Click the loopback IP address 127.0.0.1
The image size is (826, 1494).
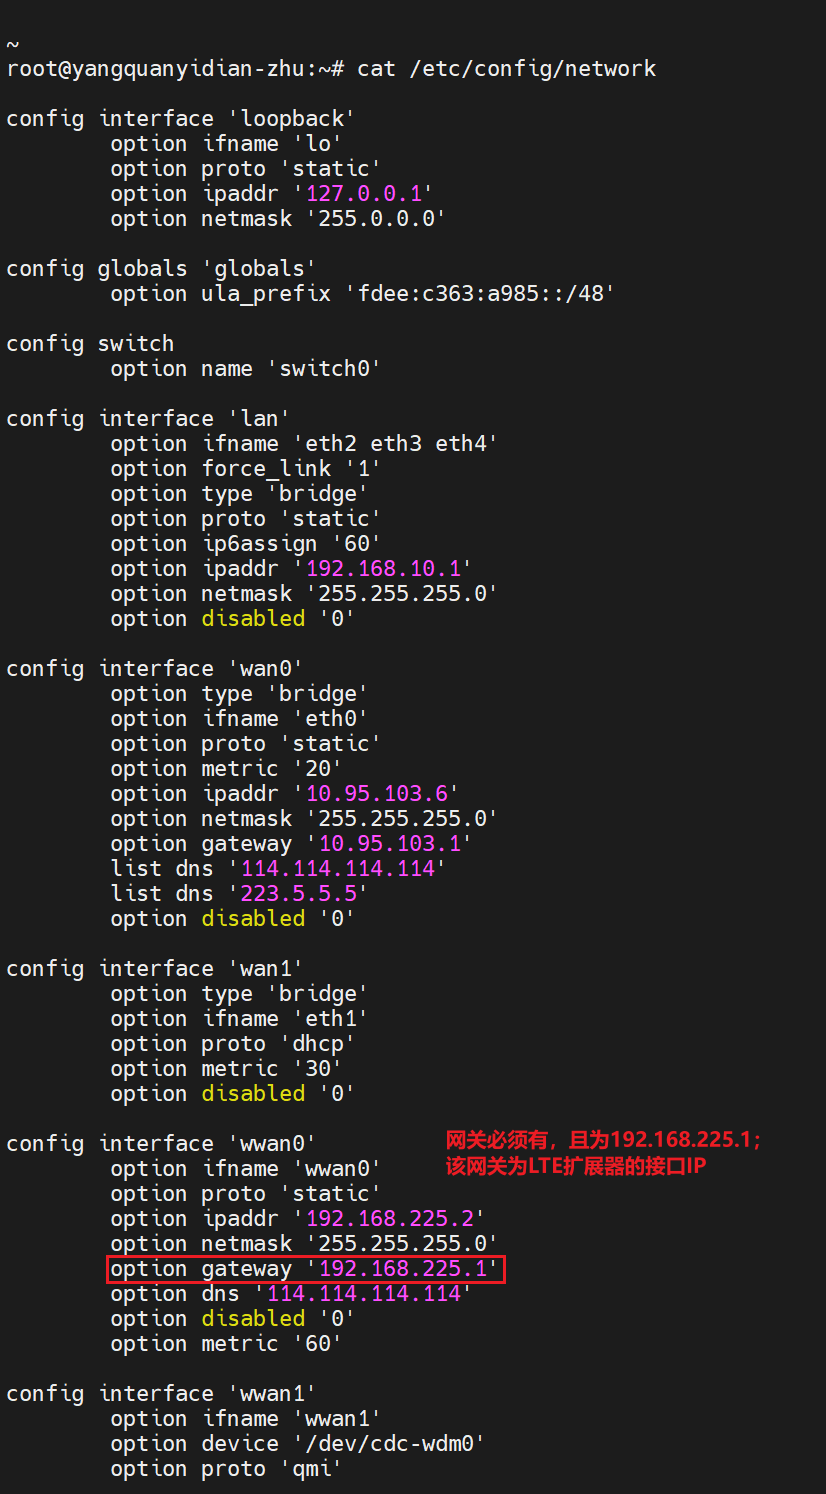pos(364,194)
